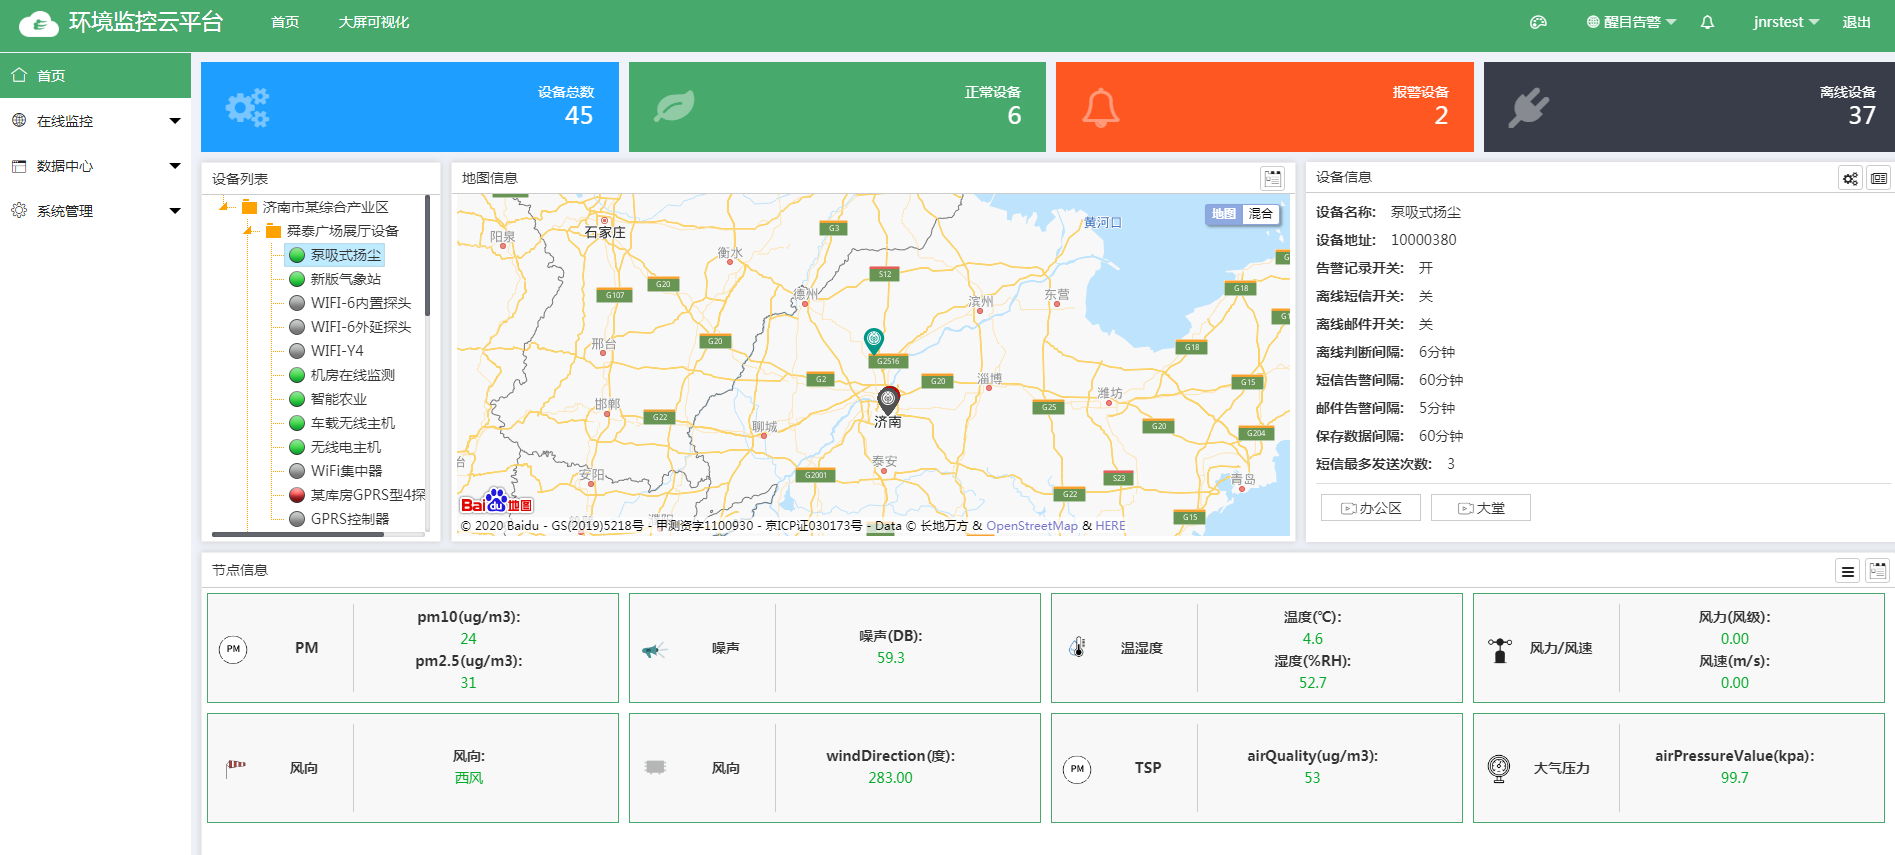Open the theme palette icon in header
Viewport: 1895px width, 855px height.
[x=1538, y=22]
